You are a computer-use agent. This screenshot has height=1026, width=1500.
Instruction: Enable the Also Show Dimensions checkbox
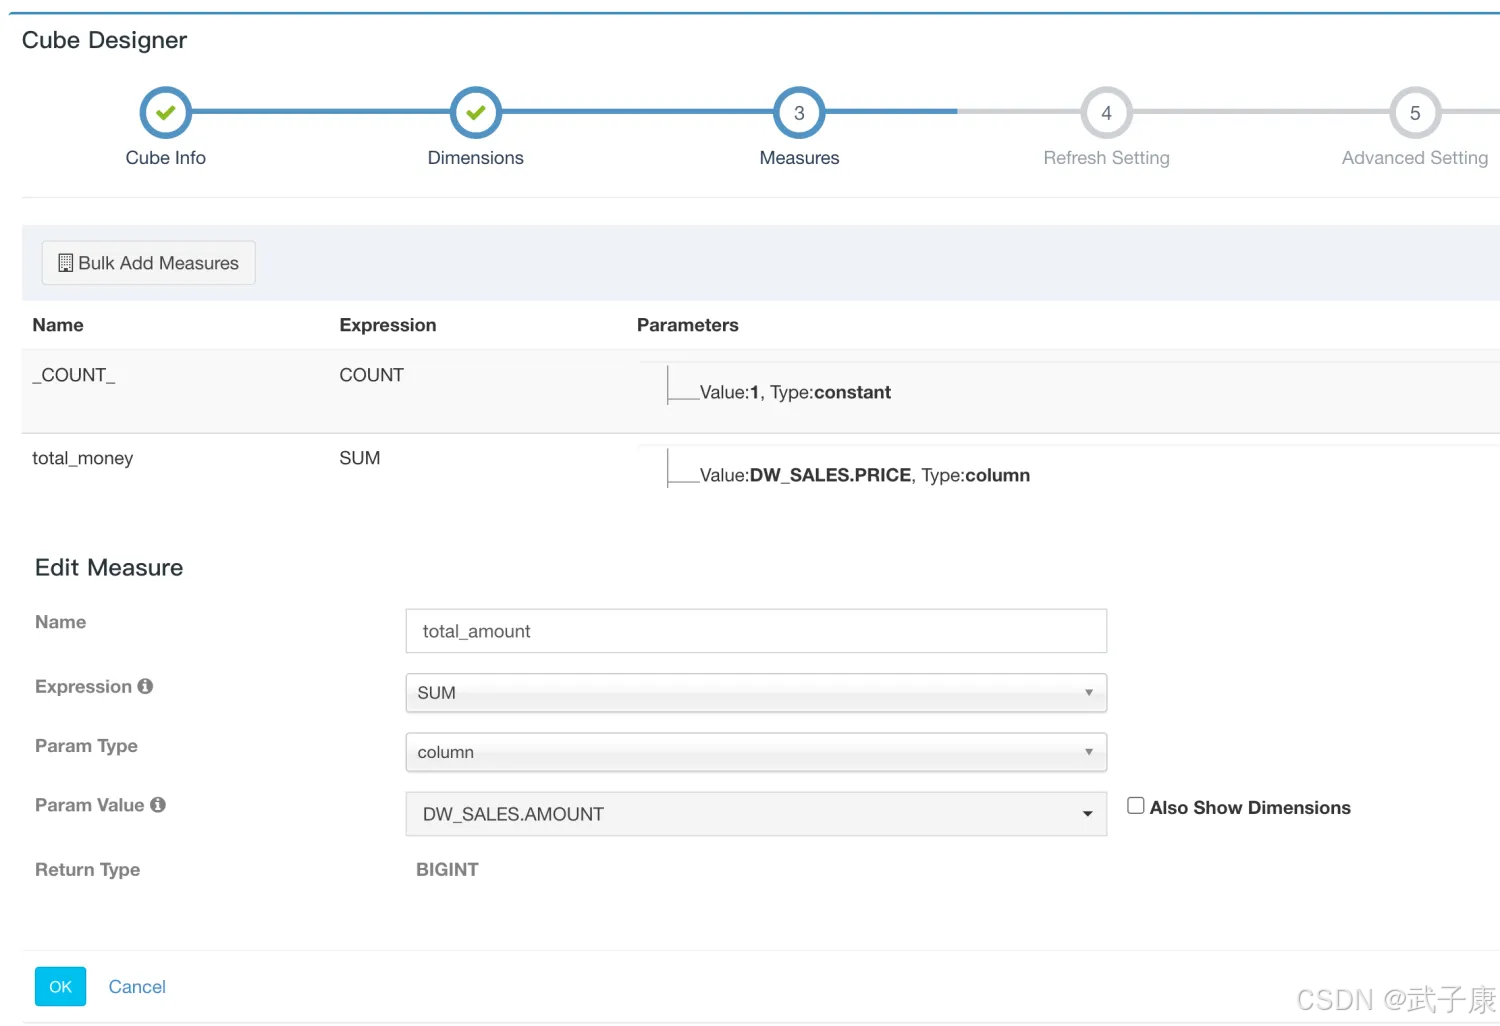click(1136, 806)
